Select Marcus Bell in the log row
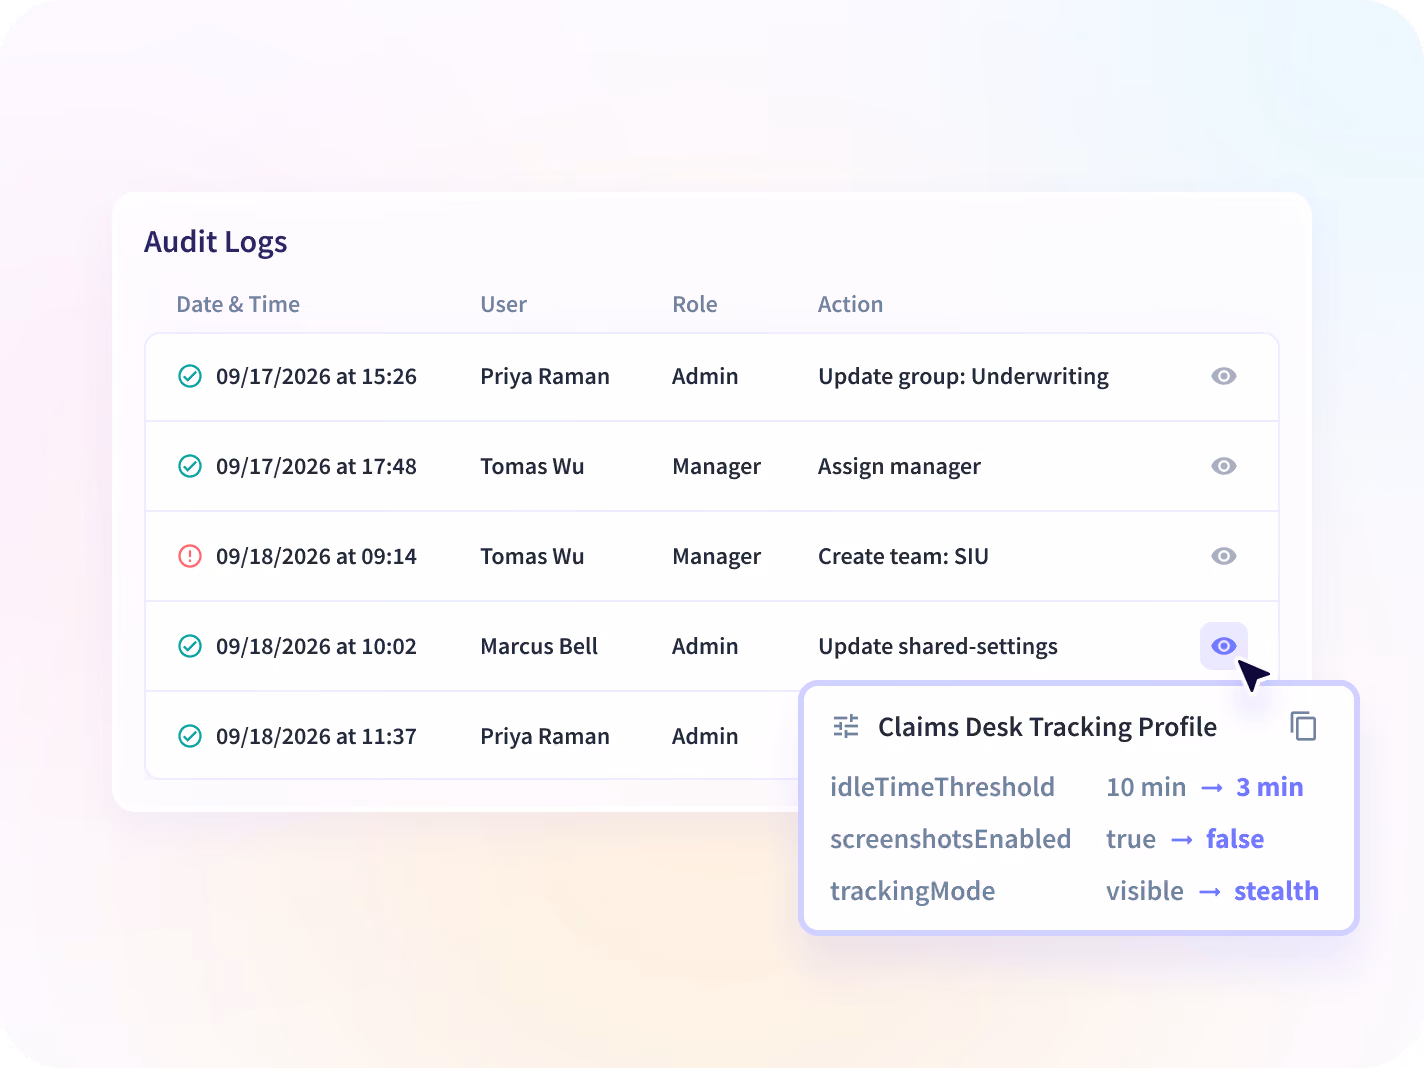 point(539,646)
